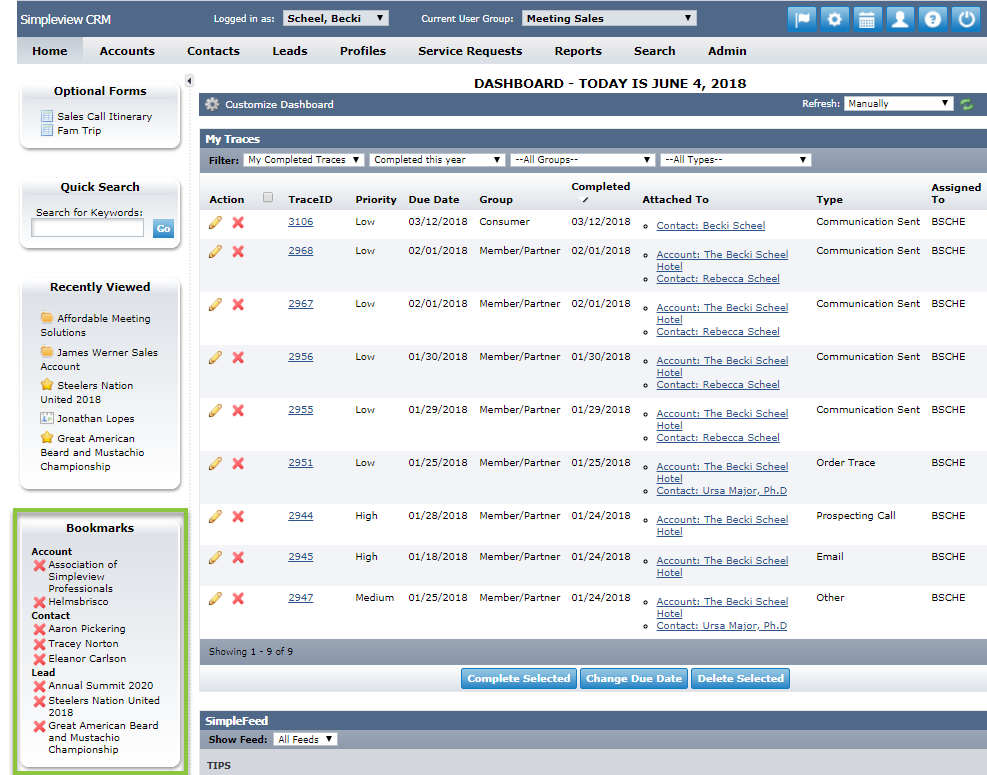Edit trace 2951 with pencil icon

pyautogui.click(x=215, y=463)
